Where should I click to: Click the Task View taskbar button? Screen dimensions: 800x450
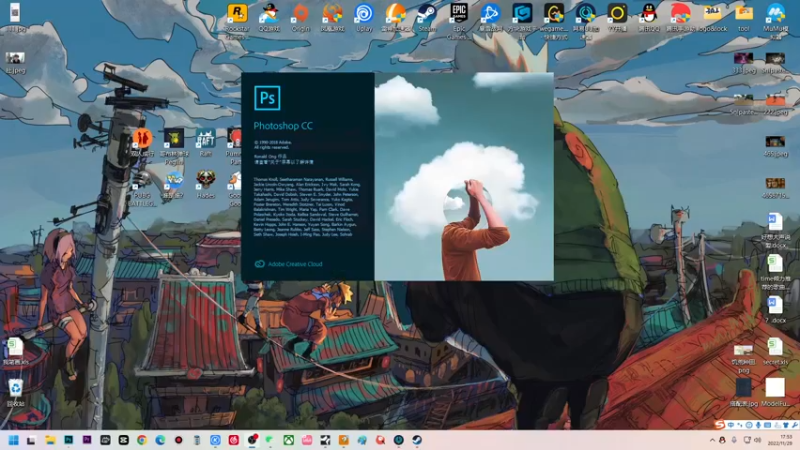pyautogui.click(x=32, y=440)
